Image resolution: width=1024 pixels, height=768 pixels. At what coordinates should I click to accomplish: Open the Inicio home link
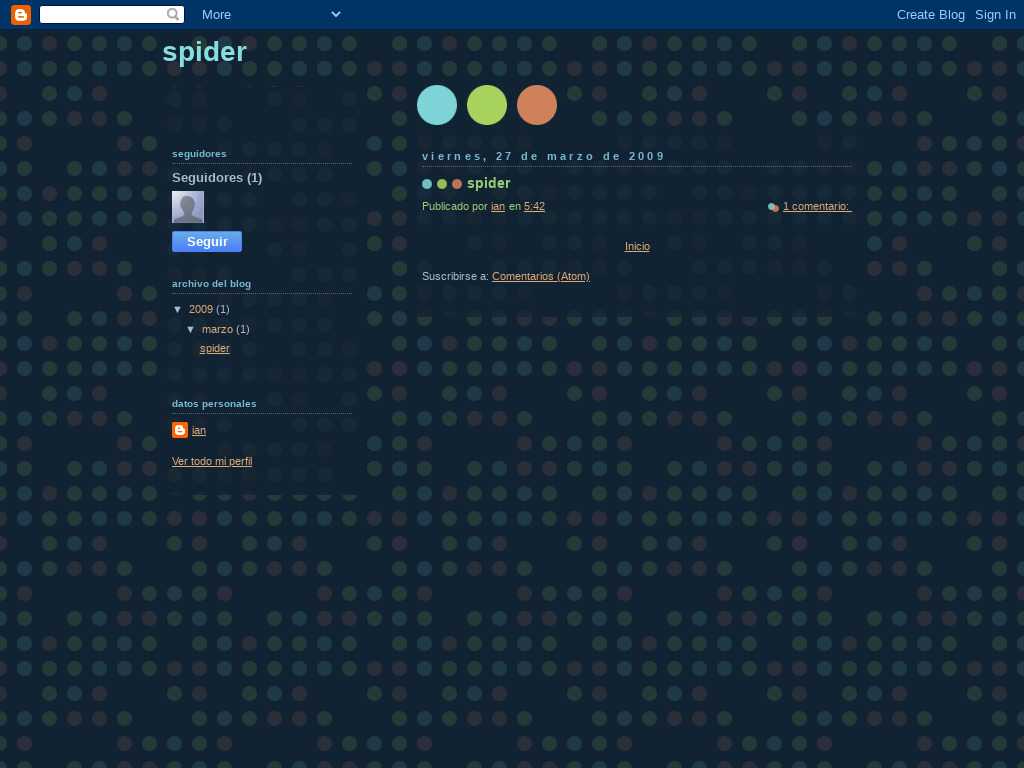point(637,246)
